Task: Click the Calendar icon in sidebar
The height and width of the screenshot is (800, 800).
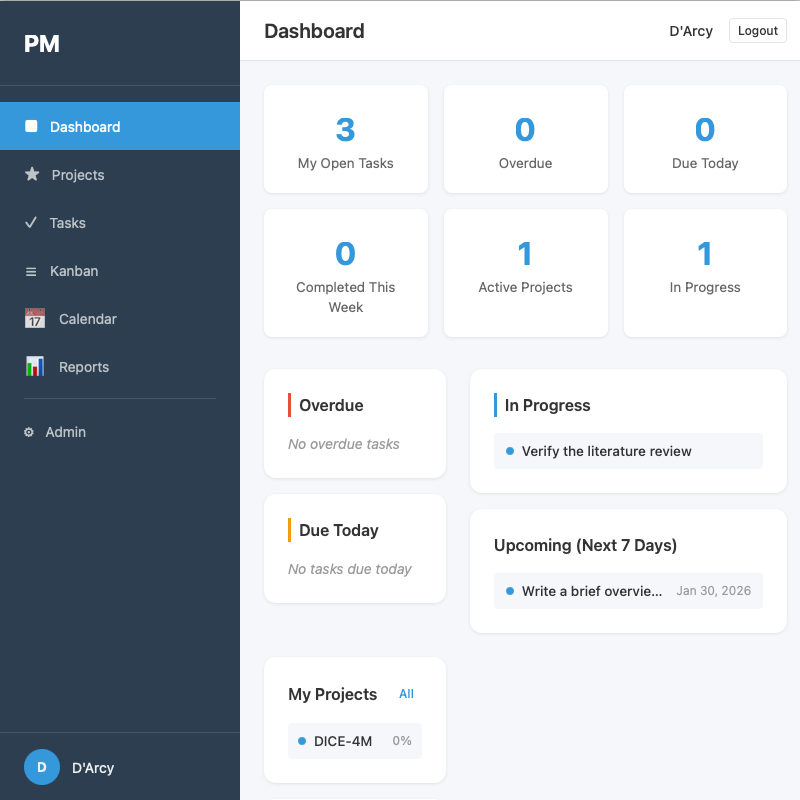Action: (x=35, y=319)
